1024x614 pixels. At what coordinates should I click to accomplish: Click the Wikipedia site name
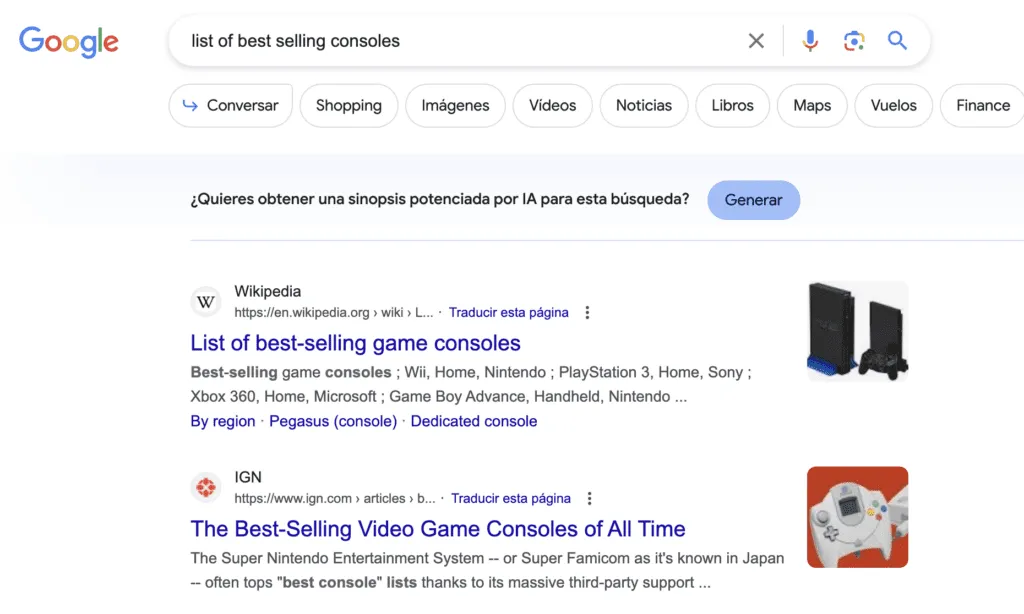pos(268,291)
